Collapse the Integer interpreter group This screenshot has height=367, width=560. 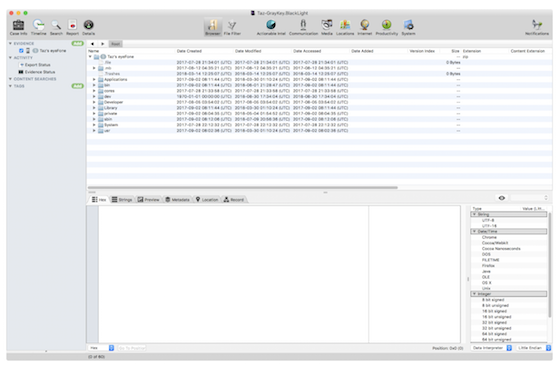tap(474, 294)
